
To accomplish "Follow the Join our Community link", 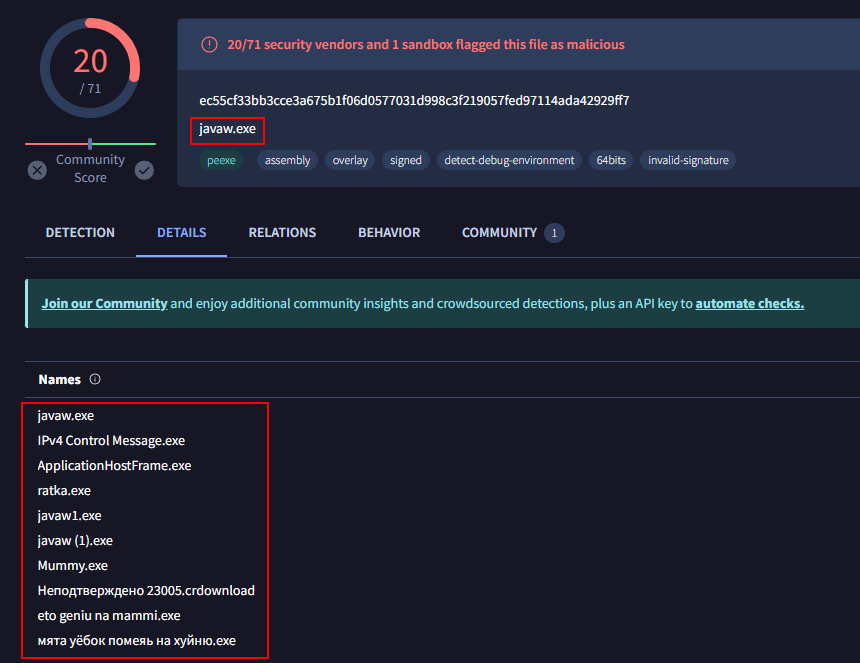I will coord(104,304).
